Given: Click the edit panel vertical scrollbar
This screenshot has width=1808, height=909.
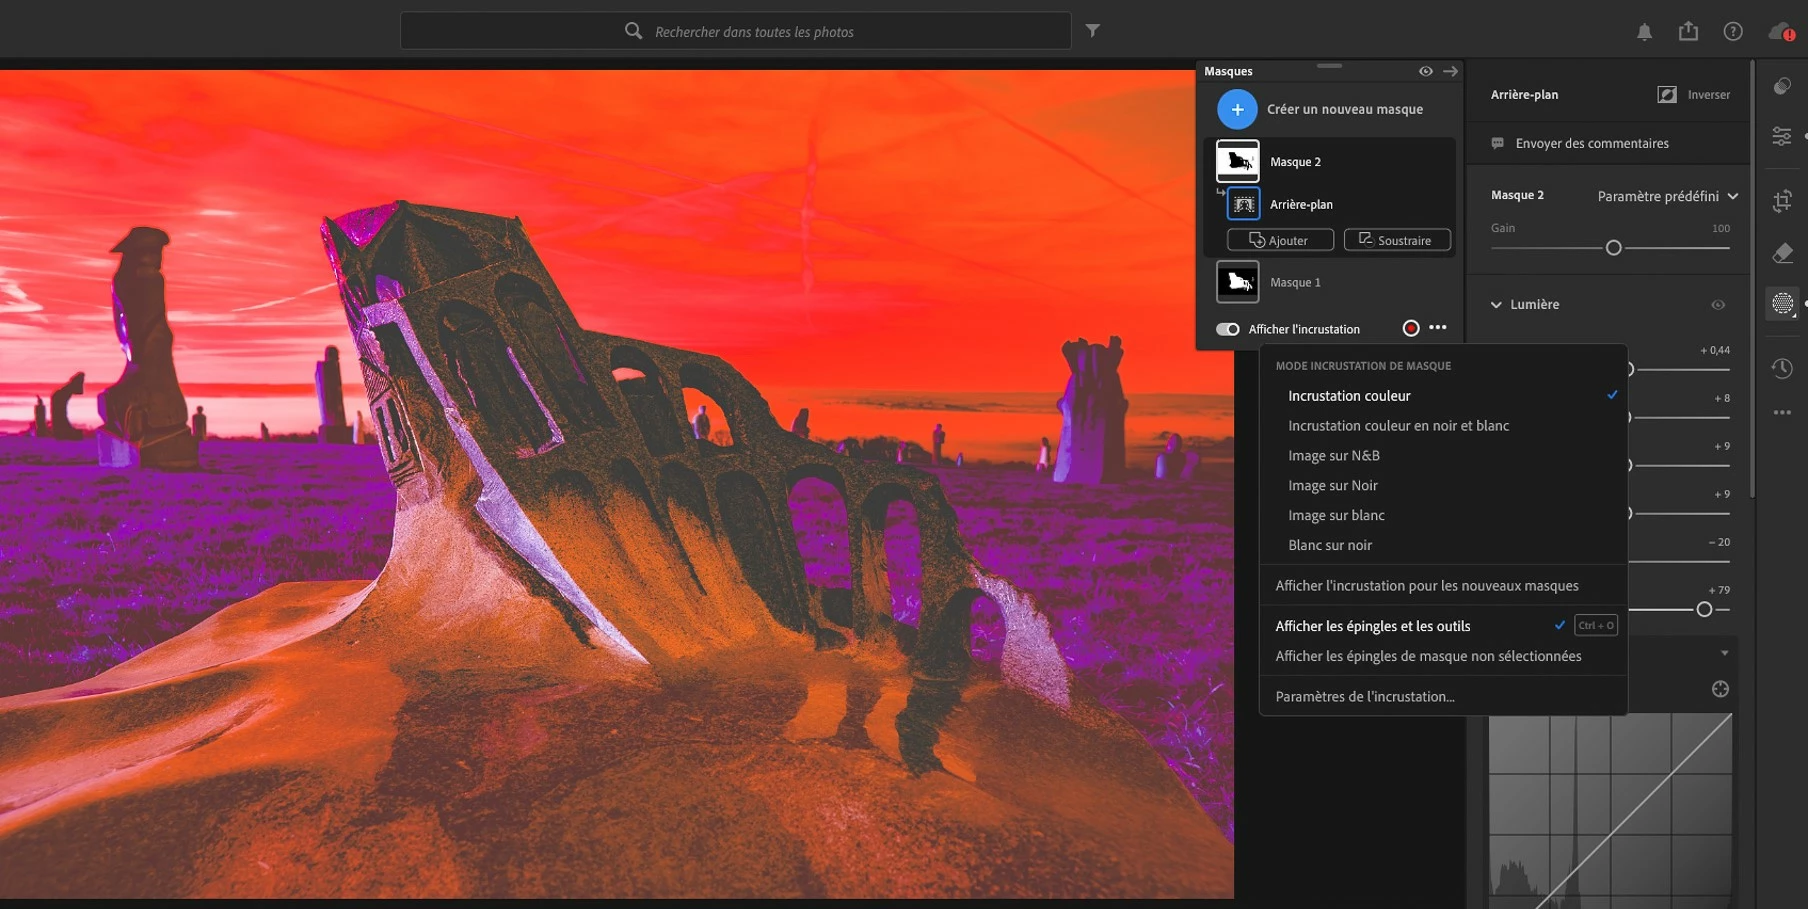Looking at the screenshot, I should click(x=1752, y=280).
